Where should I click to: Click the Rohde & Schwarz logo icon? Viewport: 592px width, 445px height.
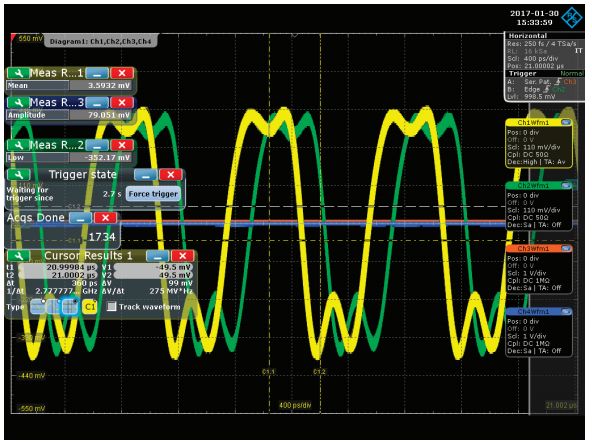[x=572, y=17]
